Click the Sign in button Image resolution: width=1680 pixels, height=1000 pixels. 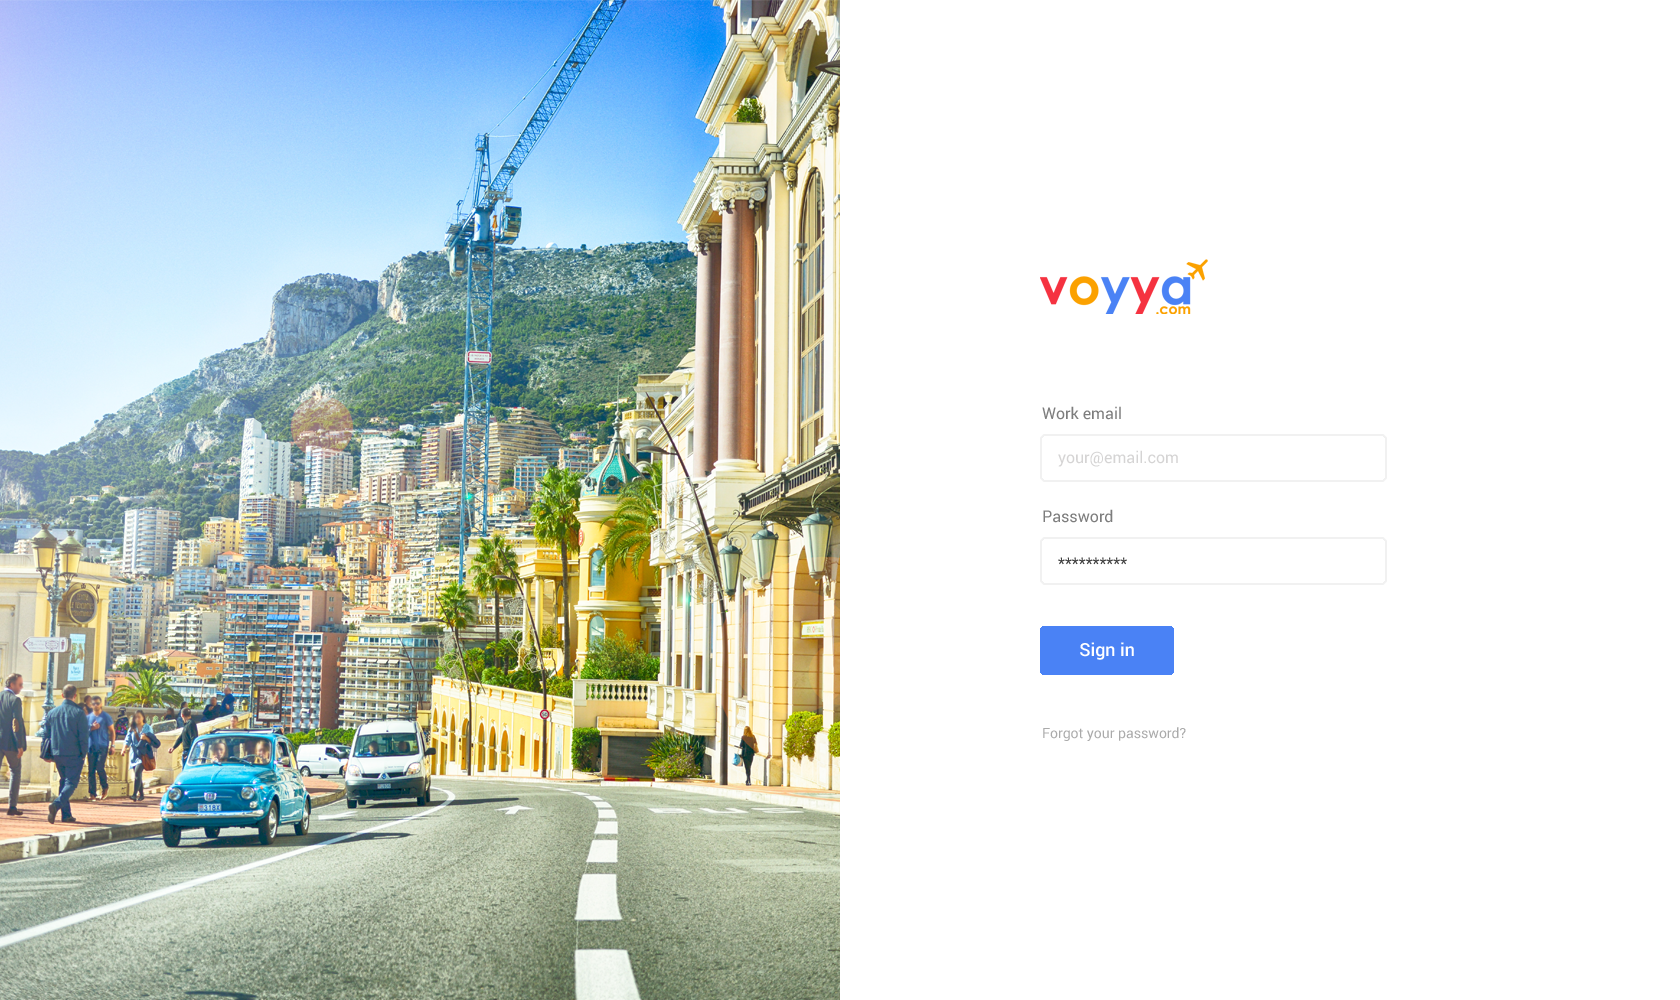point(1107,650)
